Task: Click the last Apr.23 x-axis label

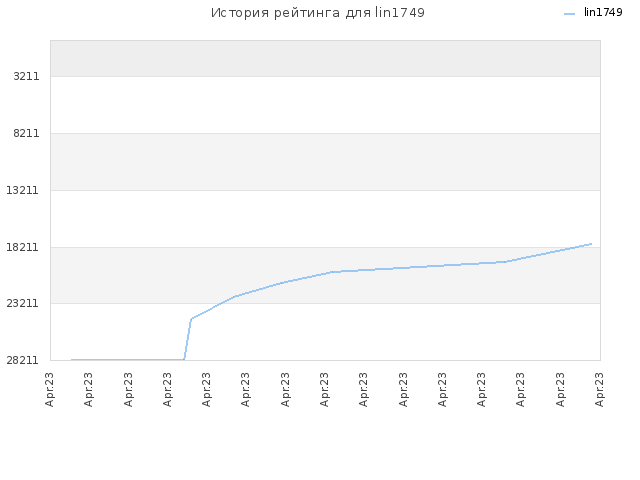Action: coord(599,389)
